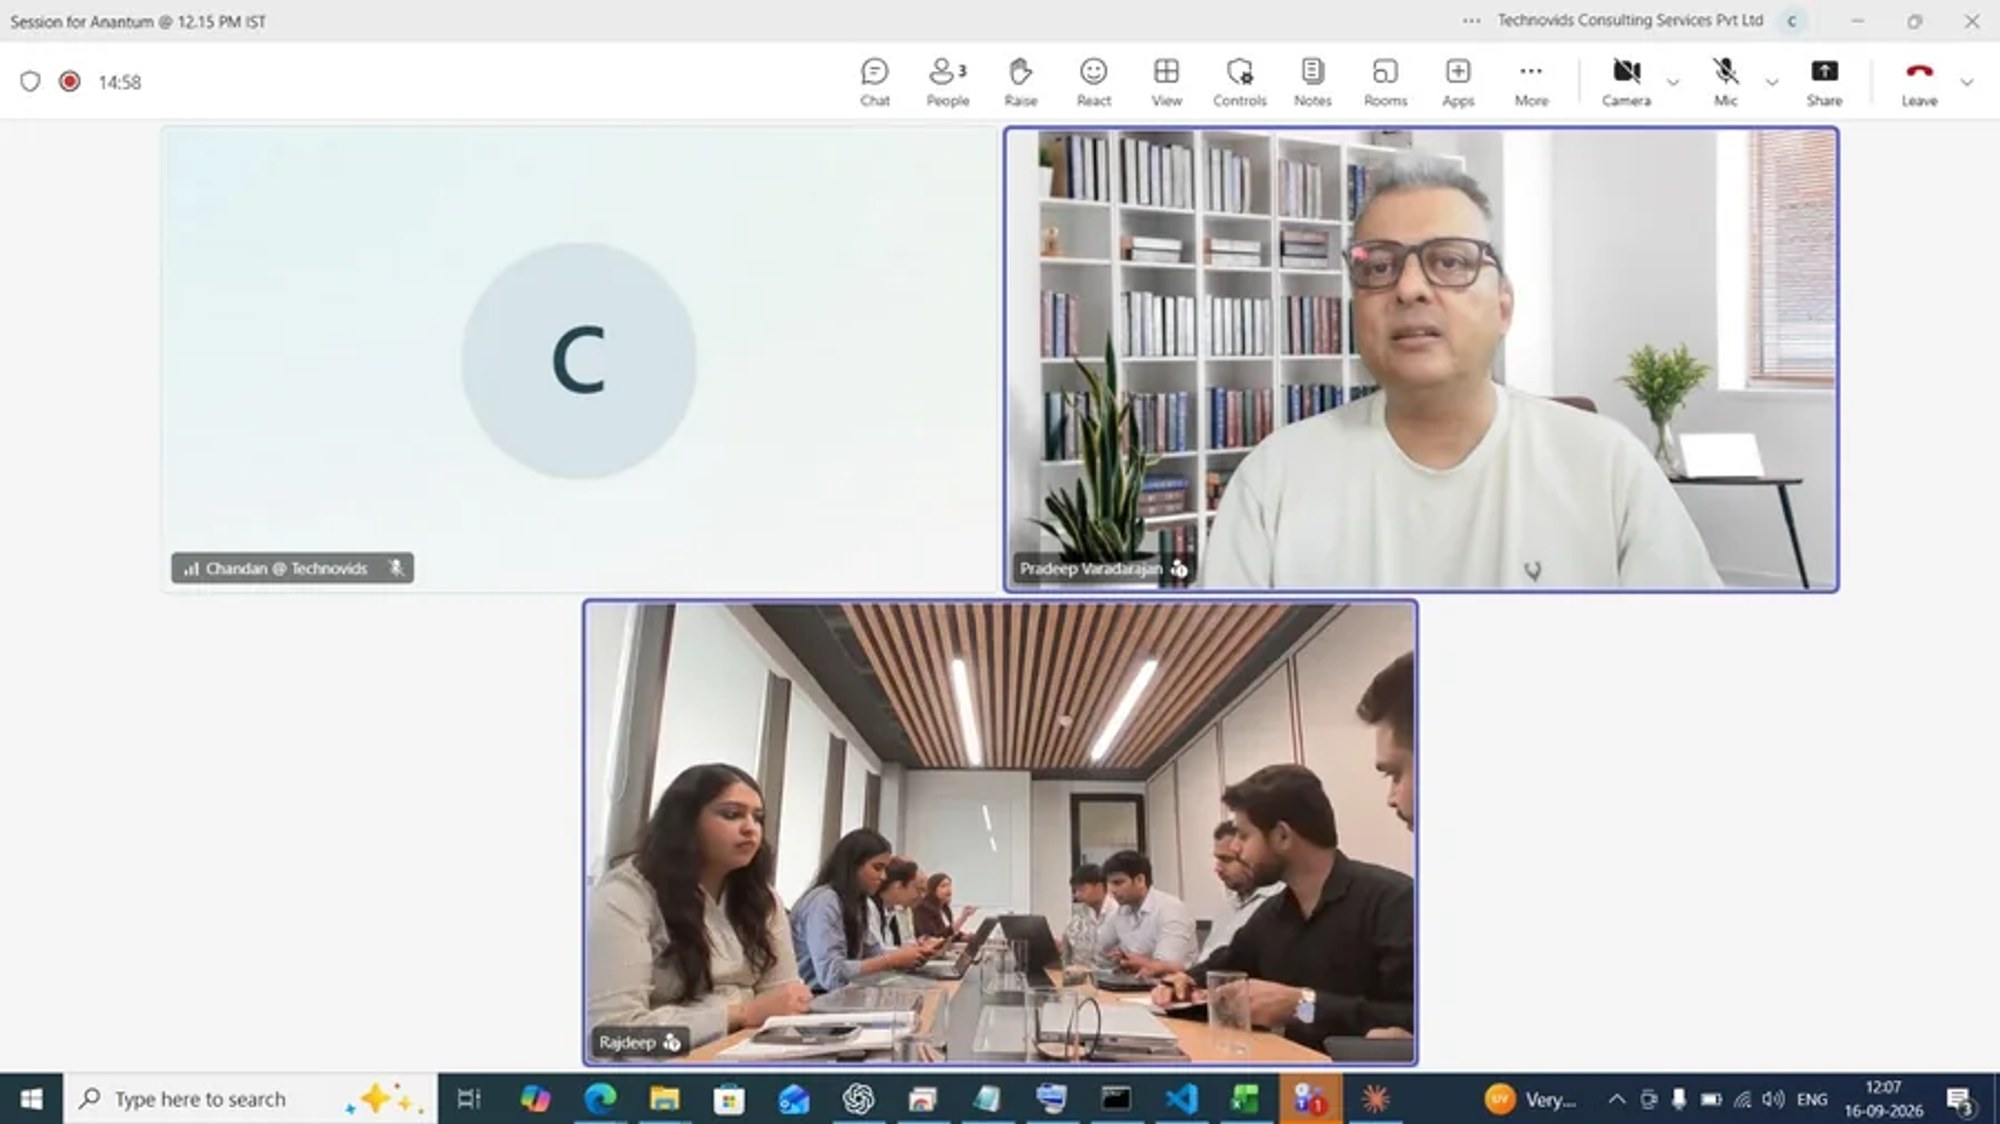
Task: Select Pradeep Varadarajan's video tile
Action: pyautogui.click(x=1421, y=359)
